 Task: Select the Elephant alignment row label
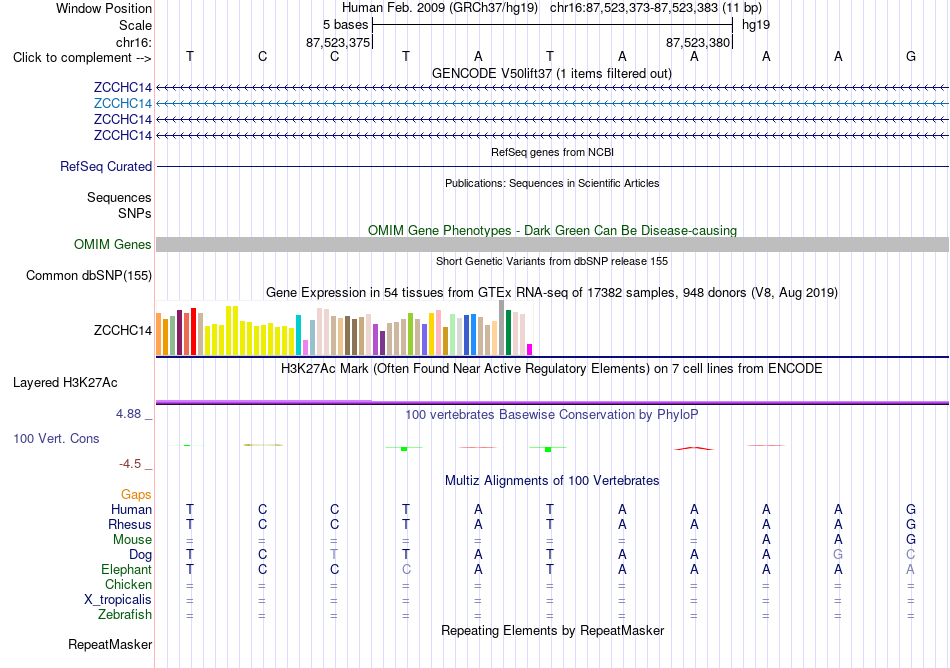click(127, 570)
